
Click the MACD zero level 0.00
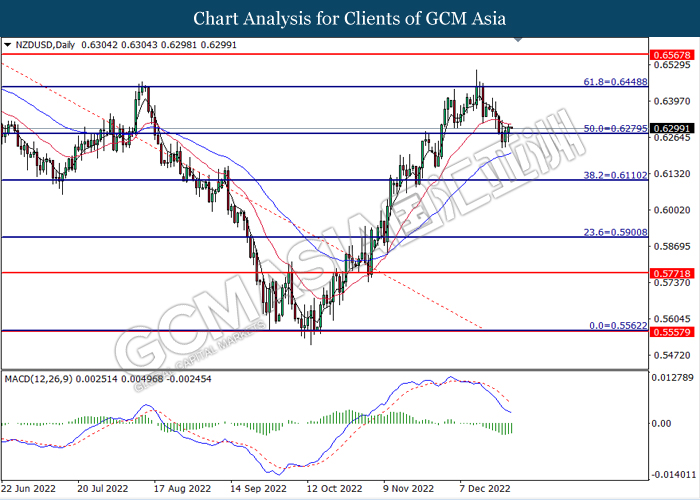click(x=661, y=423)
